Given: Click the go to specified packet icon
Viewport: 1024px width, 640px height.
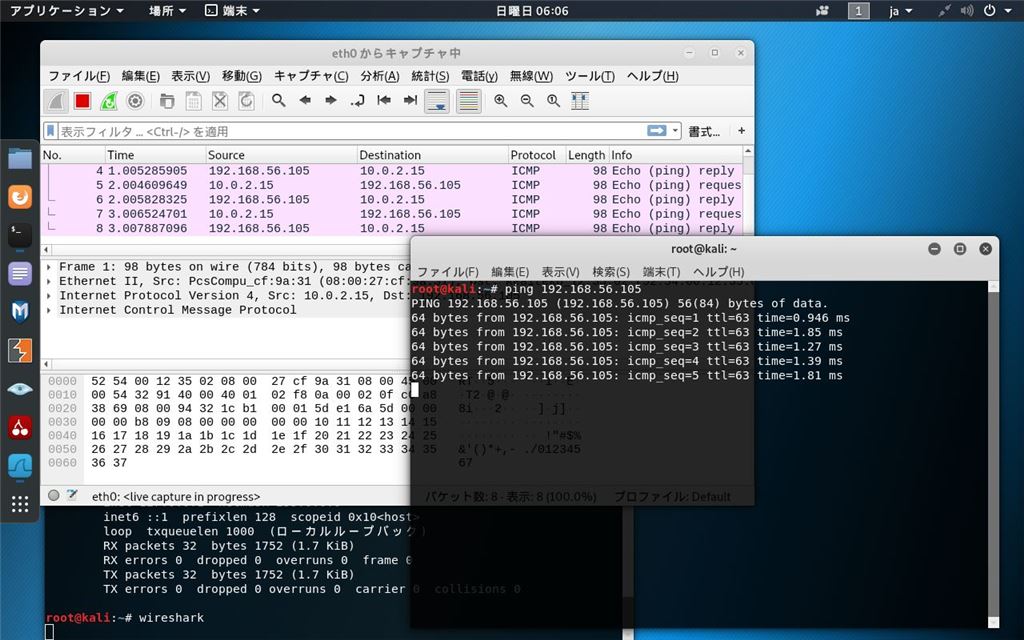Looking at the screenshot, I should 357,101.
